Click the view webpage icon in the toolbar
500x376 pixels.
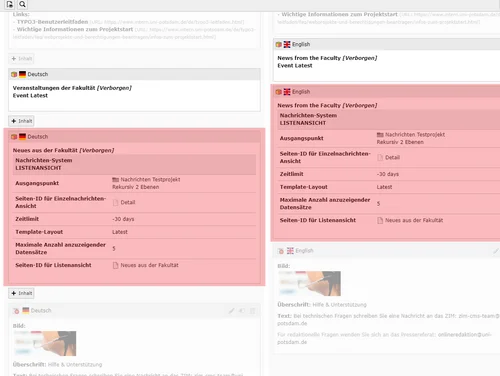10,4
